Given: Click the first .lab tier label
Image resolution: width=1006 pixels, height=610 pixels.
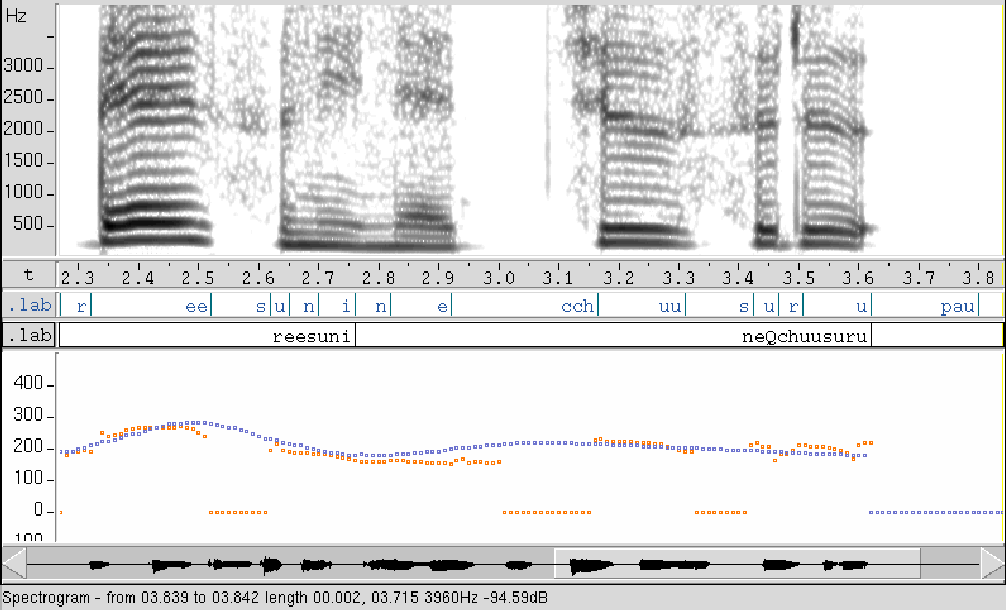Looking at the screenshot, I should tap(29, 305).
